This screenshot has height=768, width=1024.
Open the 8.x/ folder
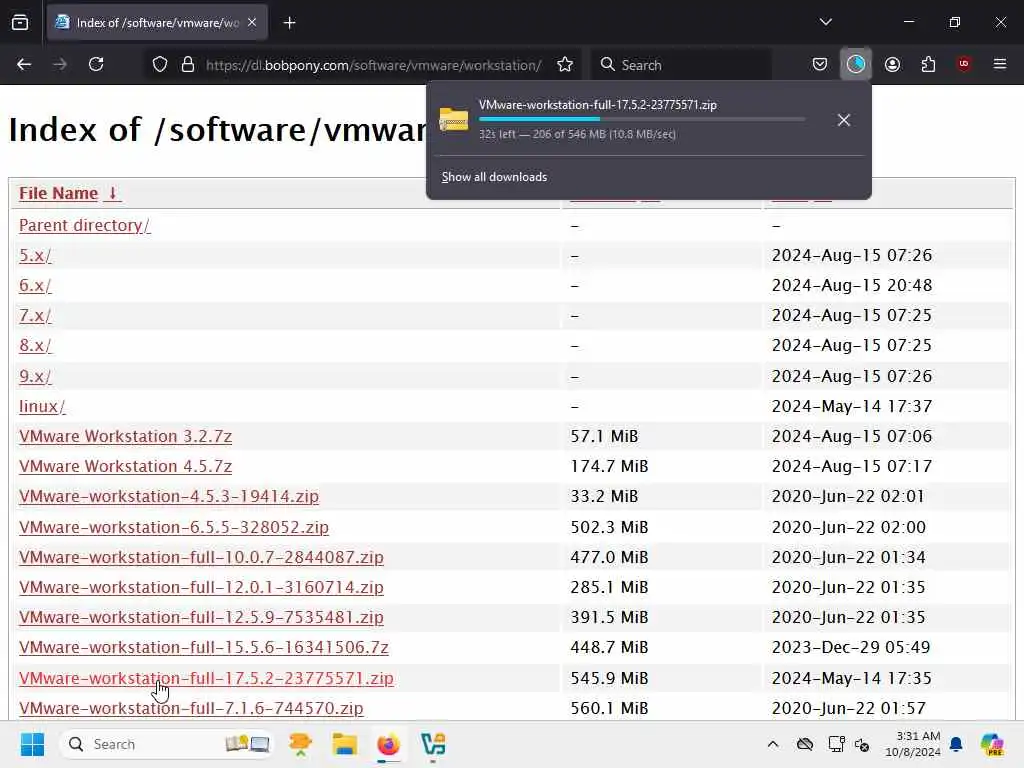point(35,345)
